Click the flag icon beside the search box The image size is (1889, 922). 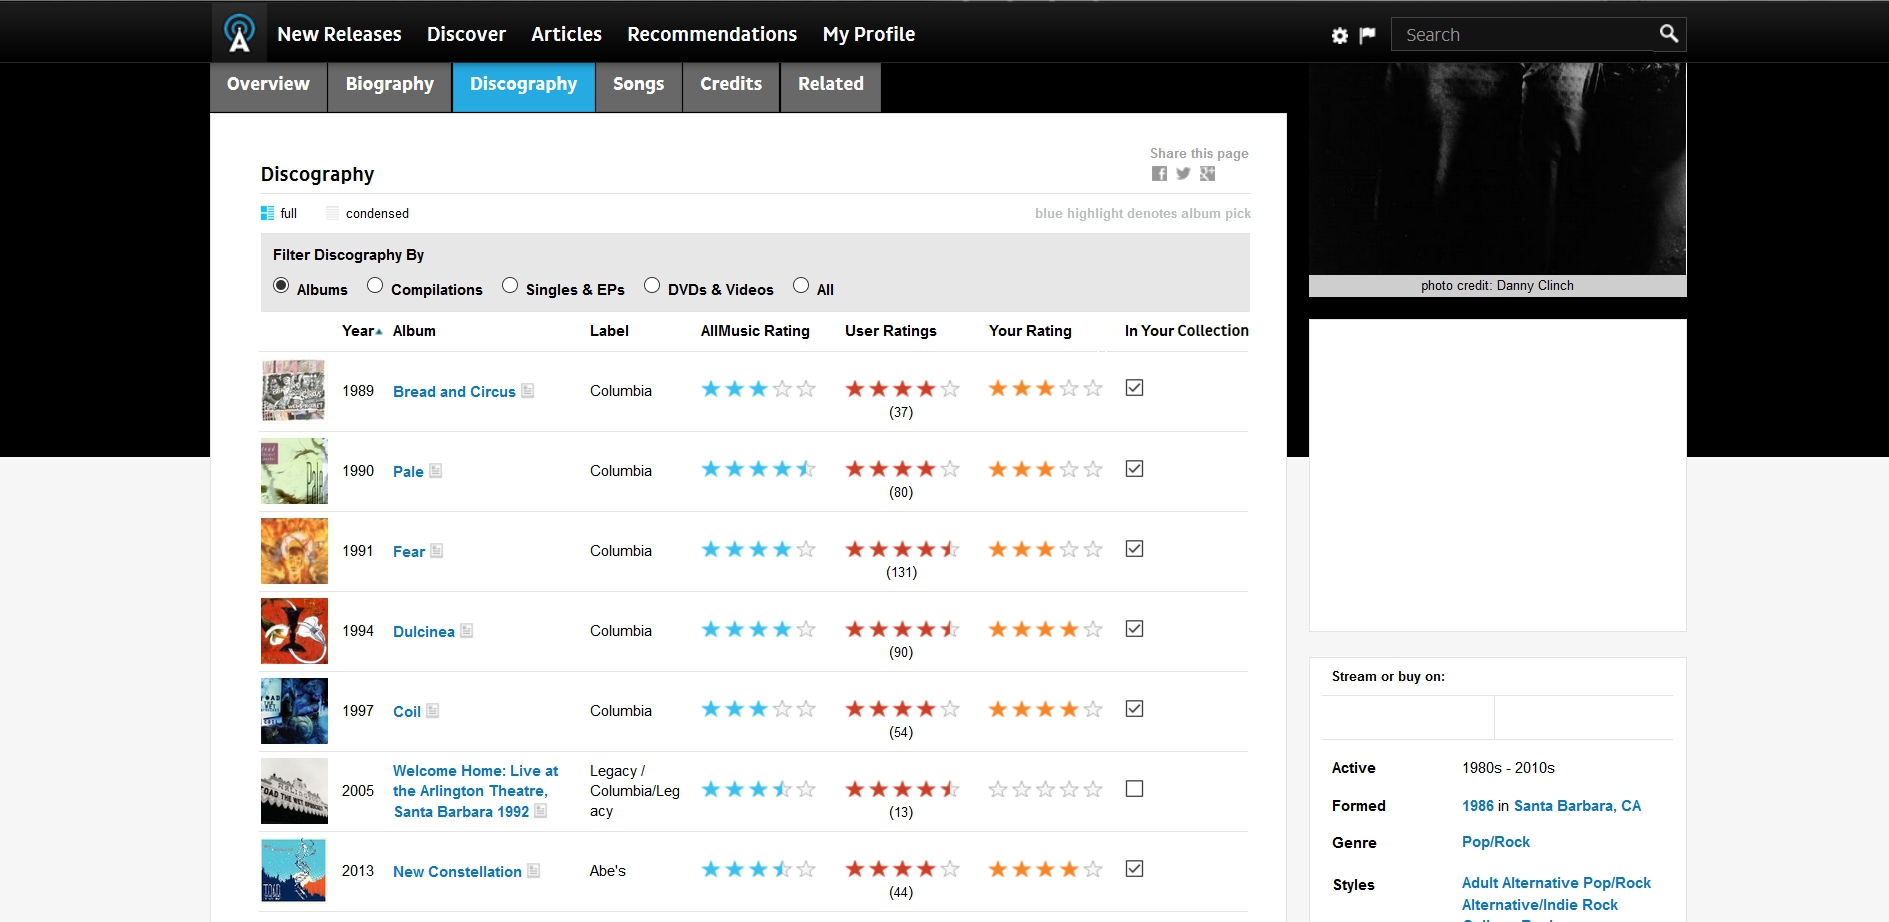tap(1367, 36)
